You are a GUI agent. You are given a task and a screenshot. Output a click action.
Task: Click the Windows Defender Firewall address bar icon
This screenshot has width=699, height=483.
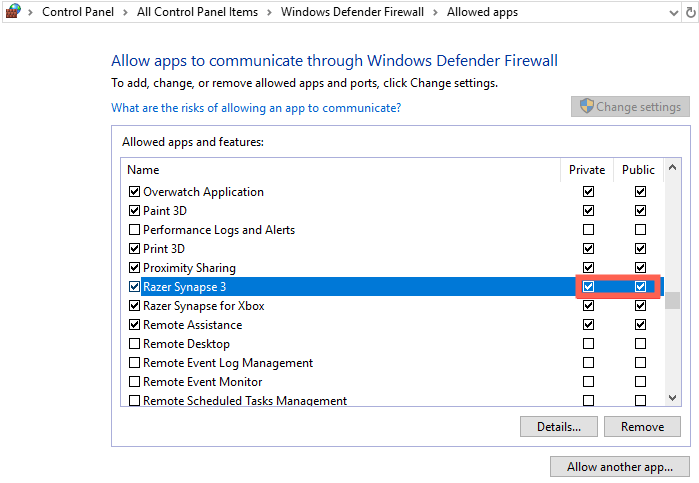coord(13,11)
